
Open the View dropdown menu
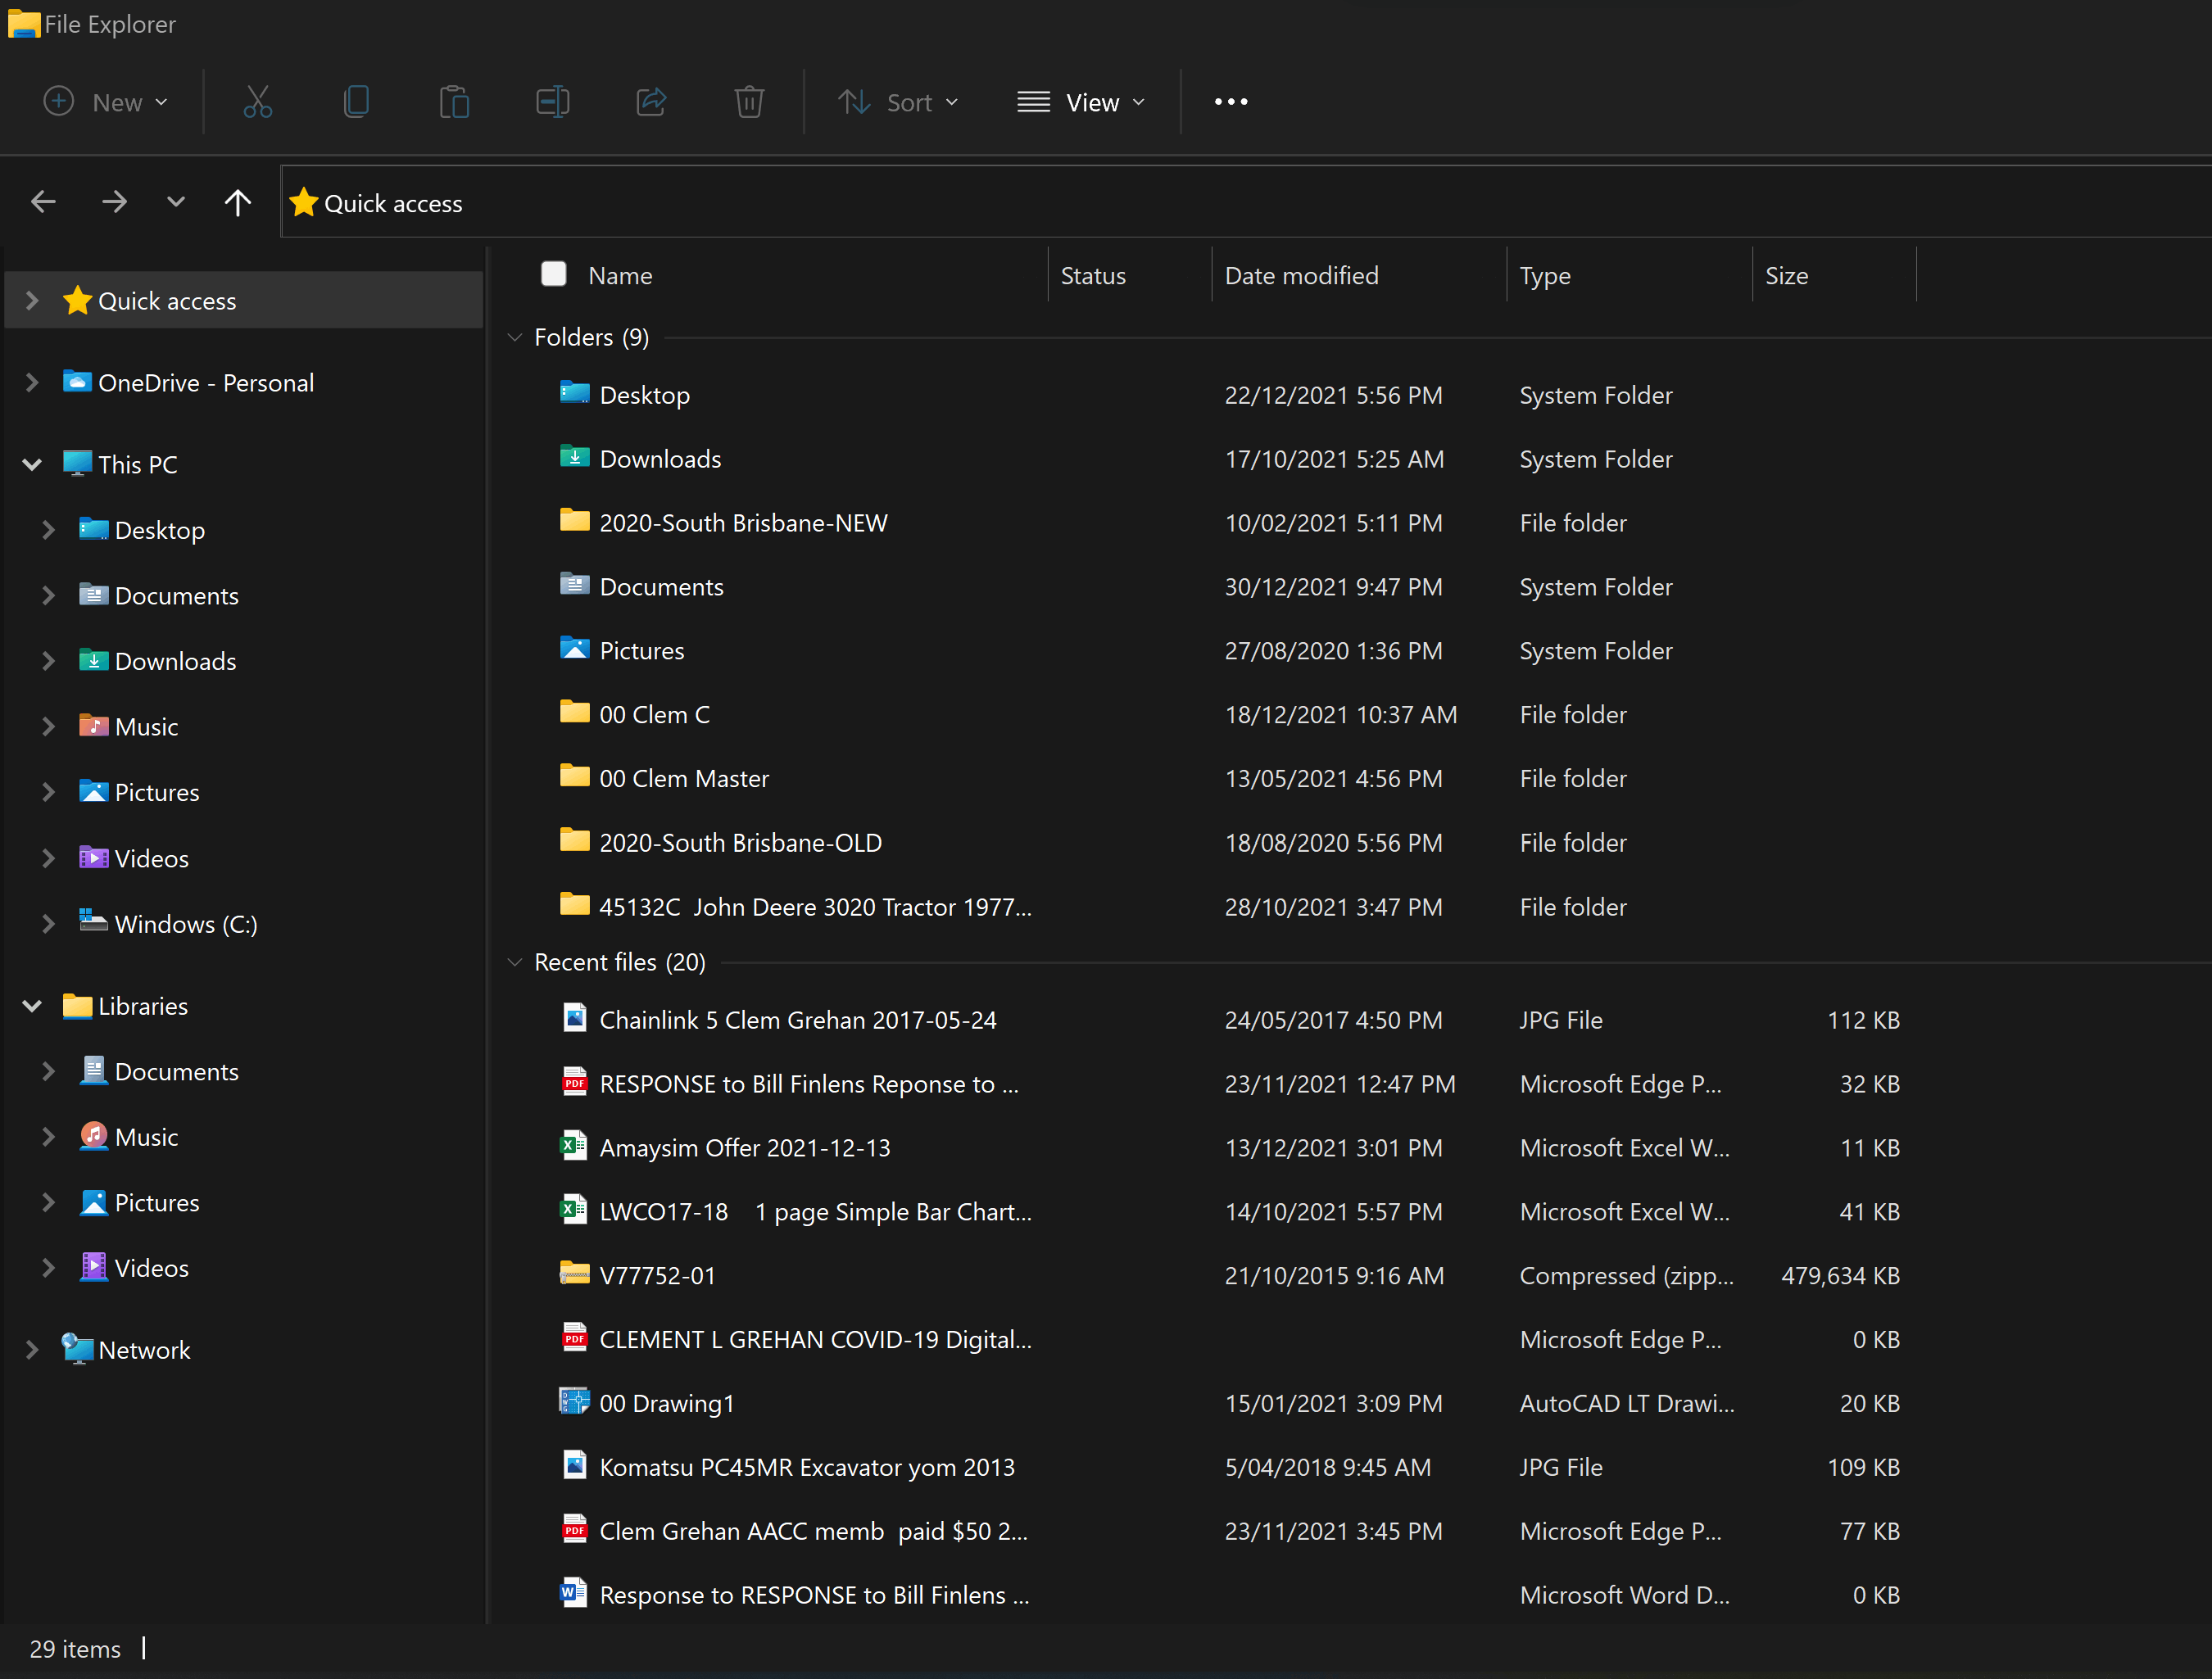1081,102
